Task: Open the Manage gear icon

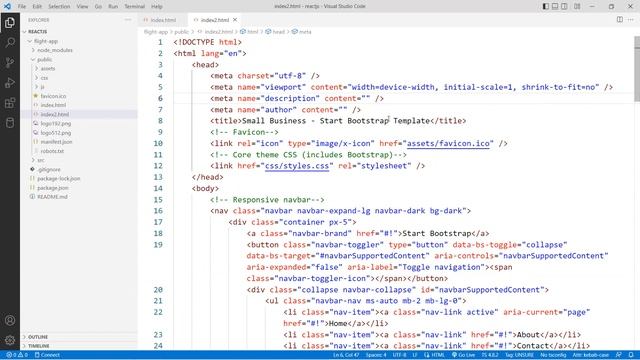Action: (x=10, y=340)
